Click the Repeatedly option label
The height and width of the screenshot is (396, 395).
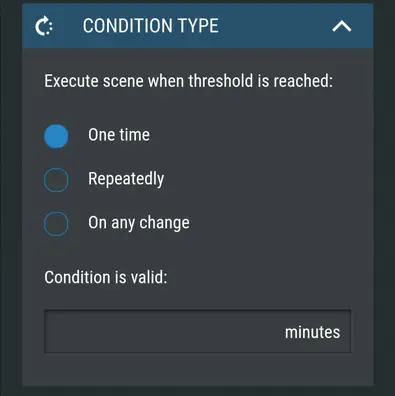[126, 179]
